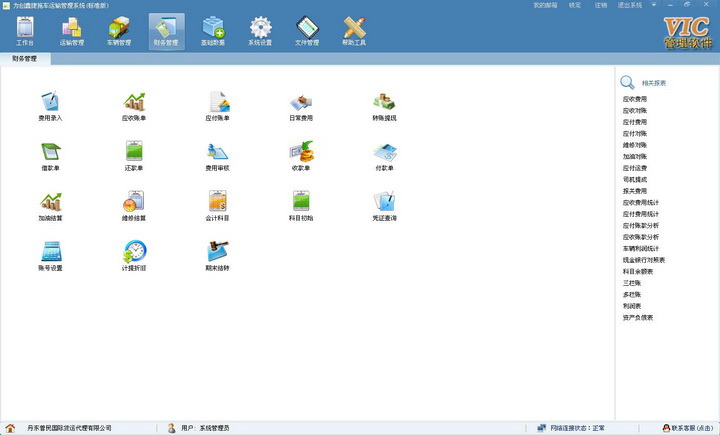Open 期末结转 period-end carryover
This screenshot has height=435, width=720.
[x=217, y=256]
